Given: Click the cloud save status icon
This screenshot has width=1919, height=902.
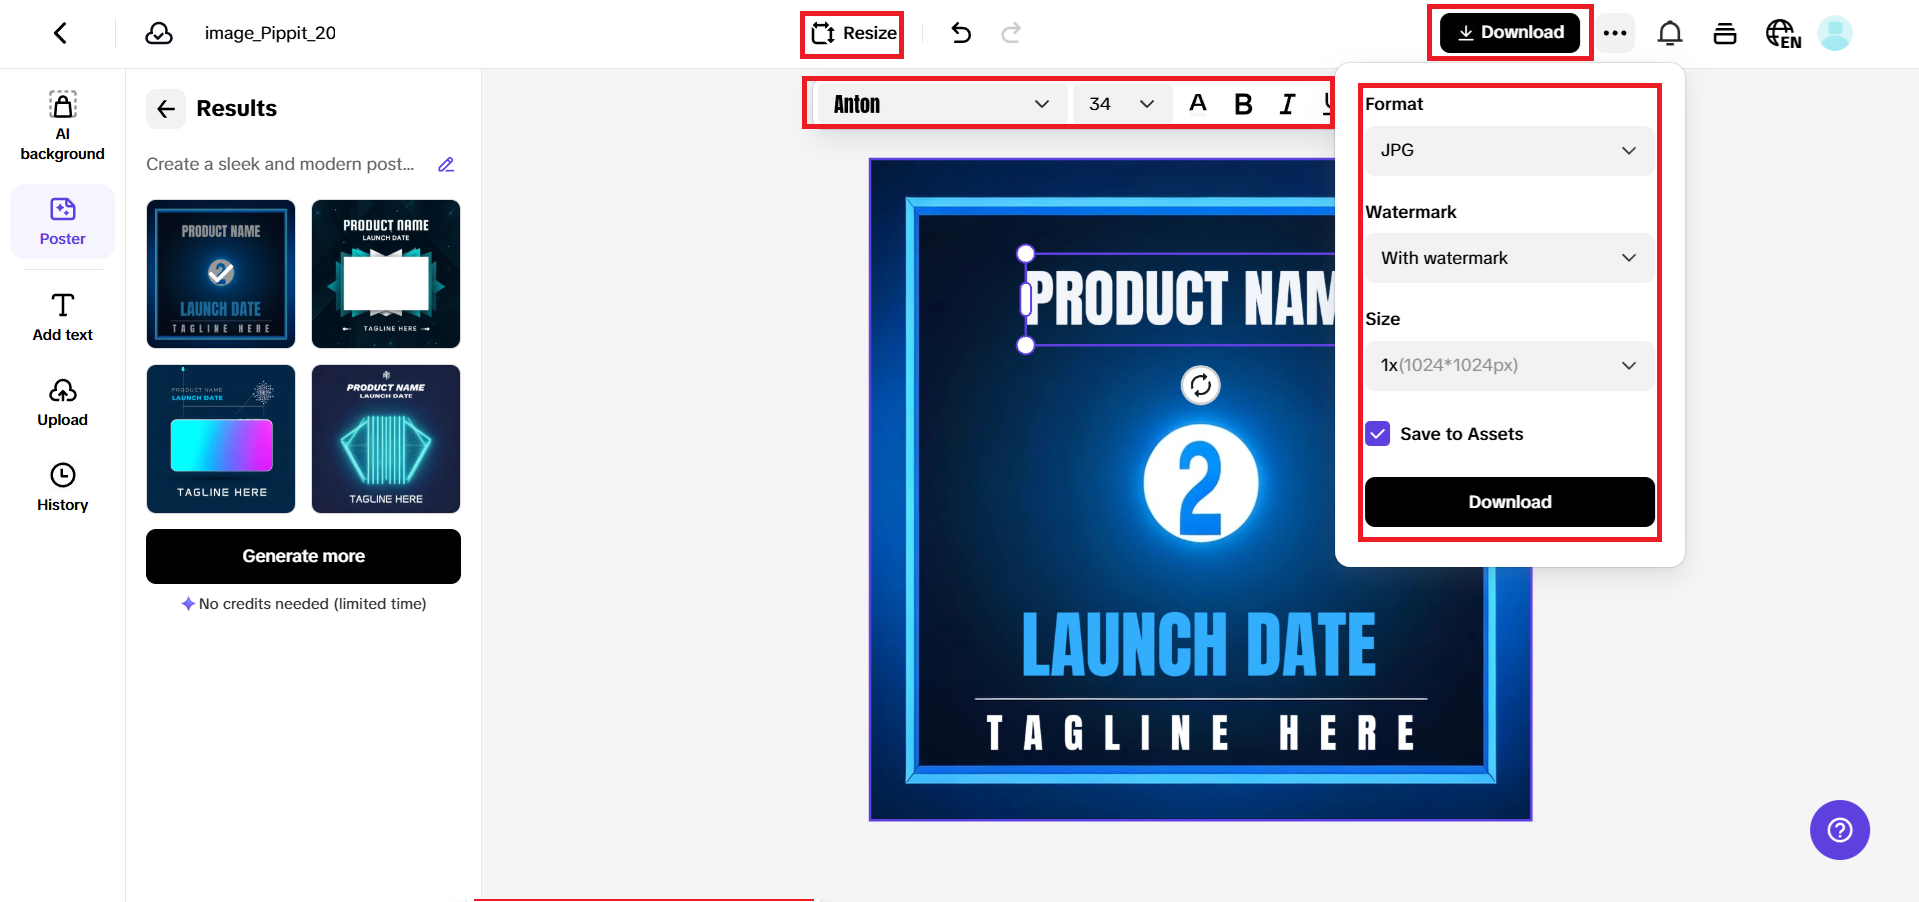Looking at the screenshot, I should [159, 32].
